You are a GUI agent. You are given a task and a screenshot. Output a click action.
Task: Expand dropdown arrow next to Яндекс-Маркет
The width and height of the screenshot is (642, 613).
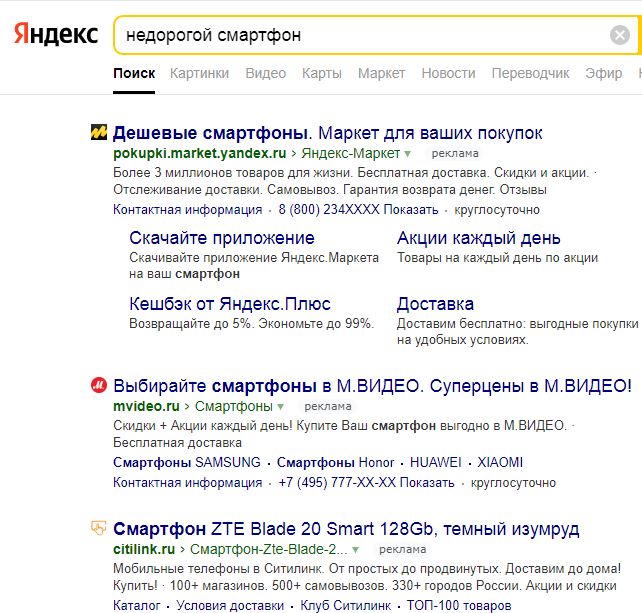(x=408, y=154)
